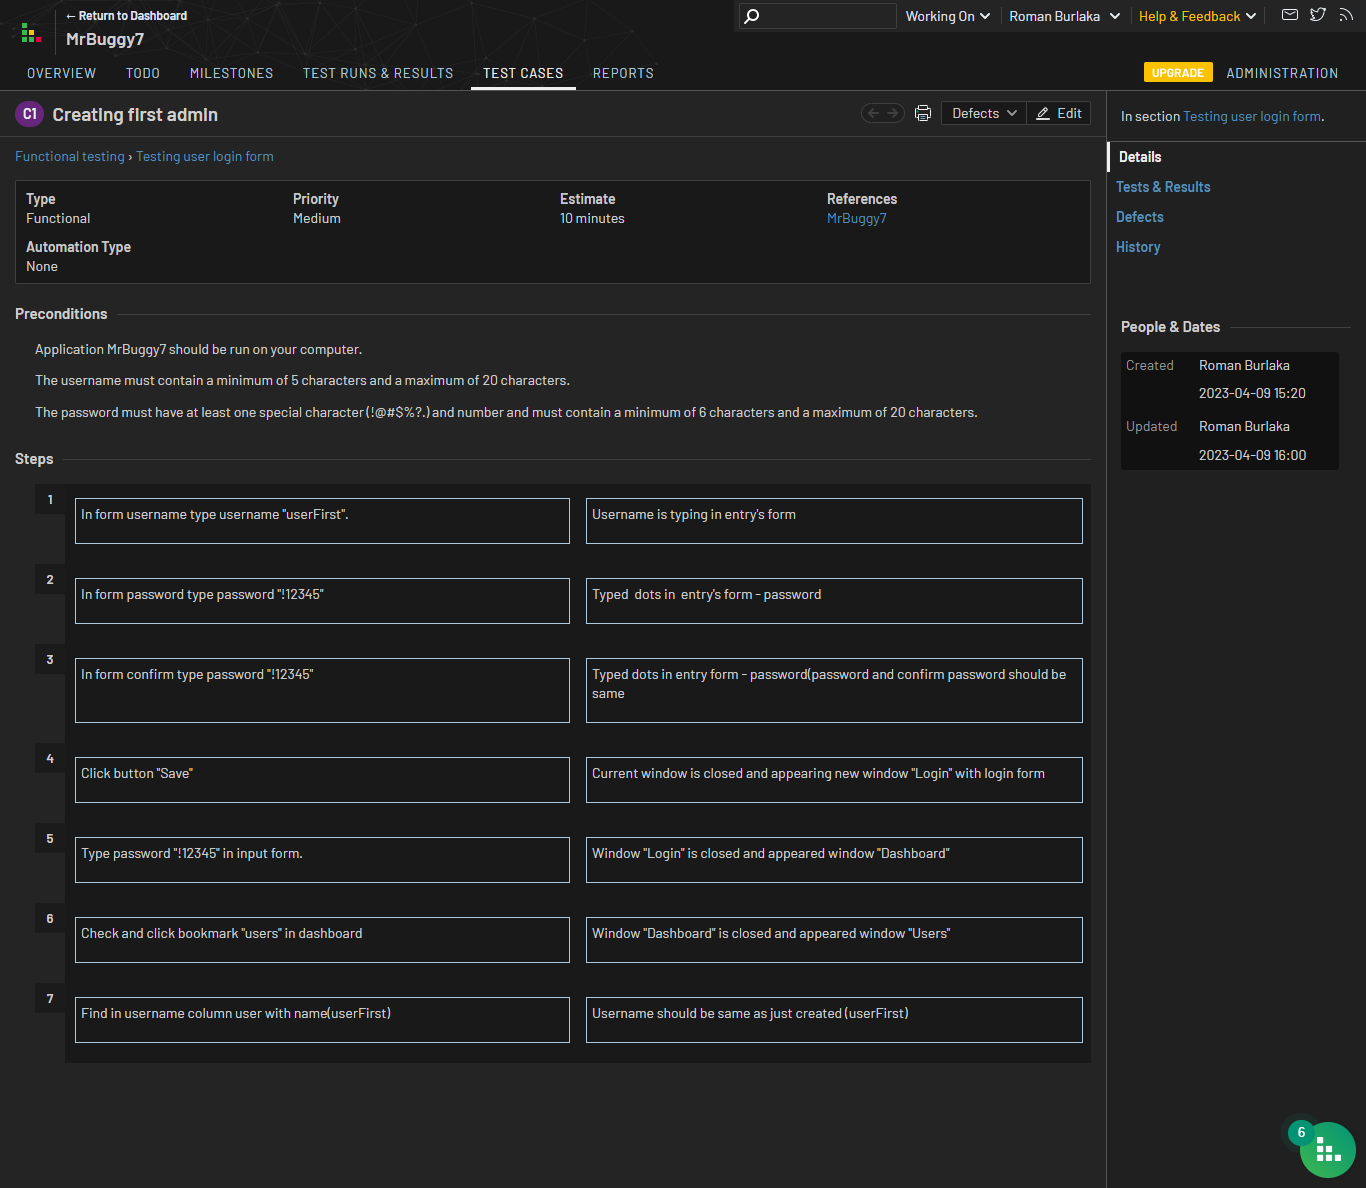
Task: Switch to the Milestones tab
Action: [231, 74]
